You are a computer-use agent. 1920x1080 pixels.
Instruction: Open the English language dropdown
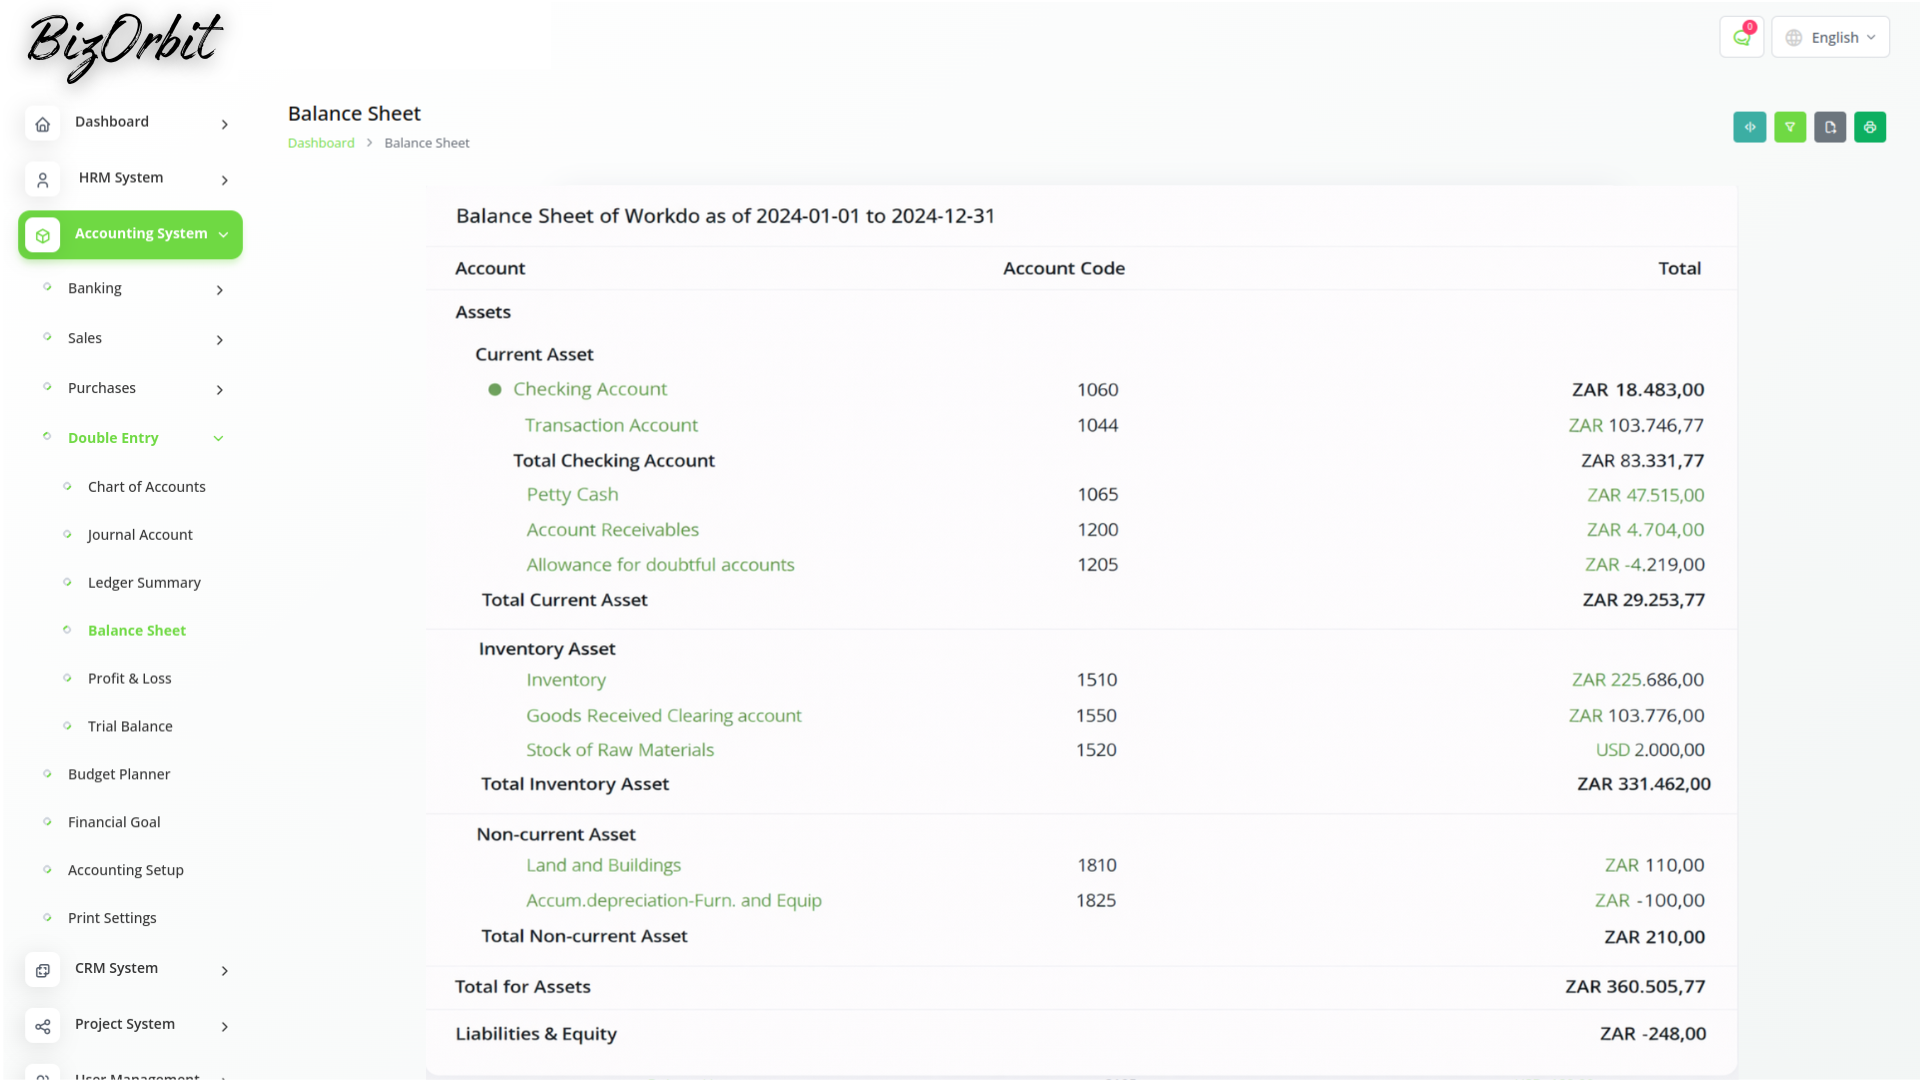[1830, 37]
